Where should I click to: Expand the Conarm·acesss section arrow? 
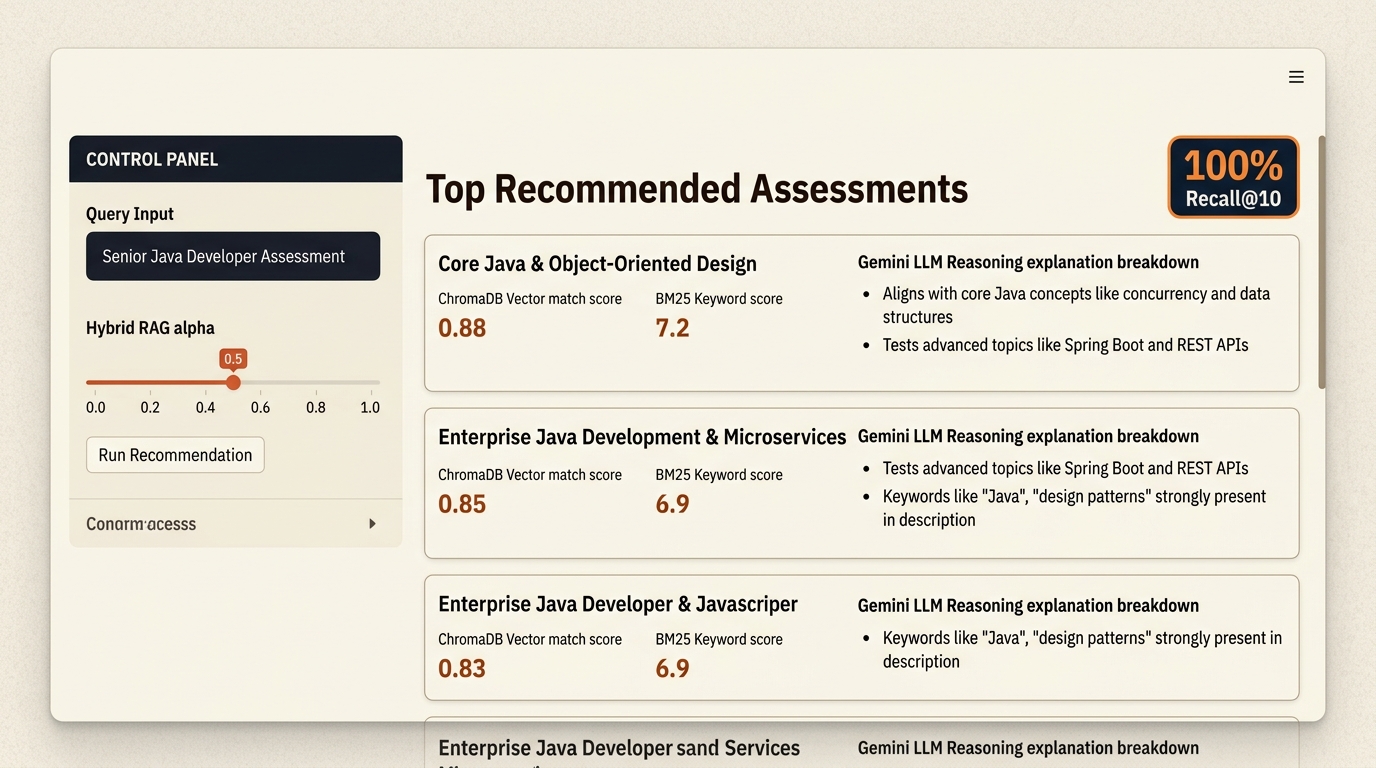[372, 524]
